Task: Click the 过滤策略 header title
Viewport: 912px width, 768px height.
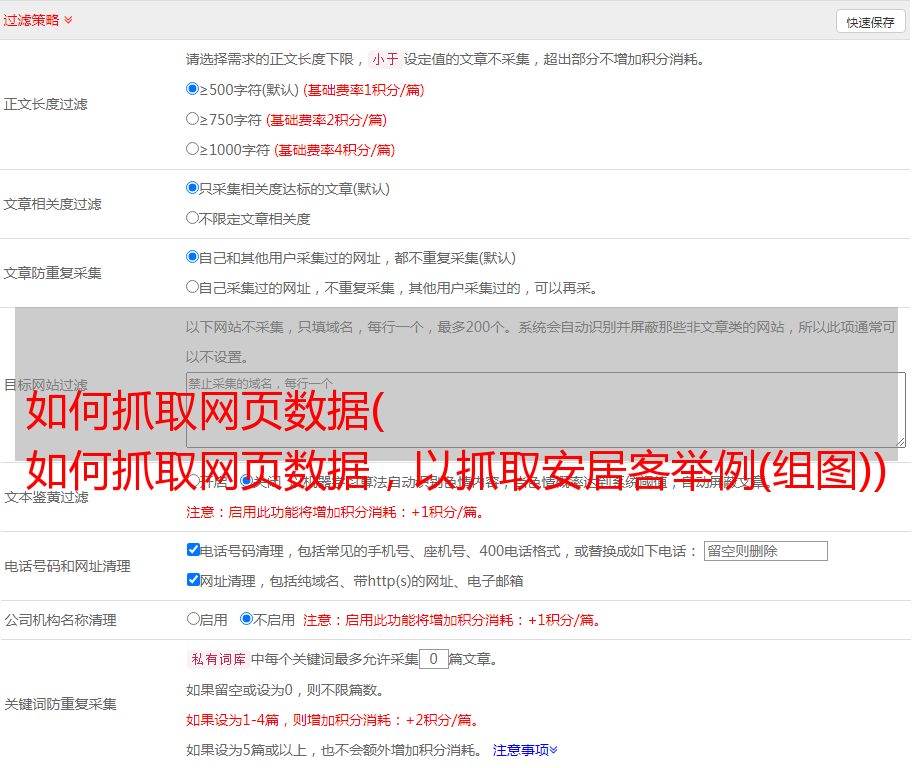Action: (30, 20)
